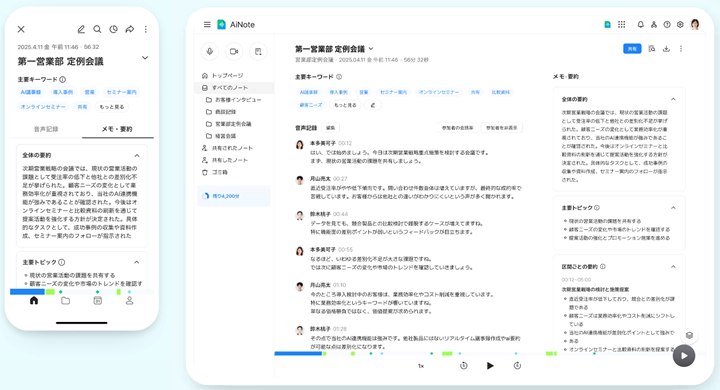720x390 pixels.
Task: Click the blue 共有 share button
Action: [x=632, y=49]
